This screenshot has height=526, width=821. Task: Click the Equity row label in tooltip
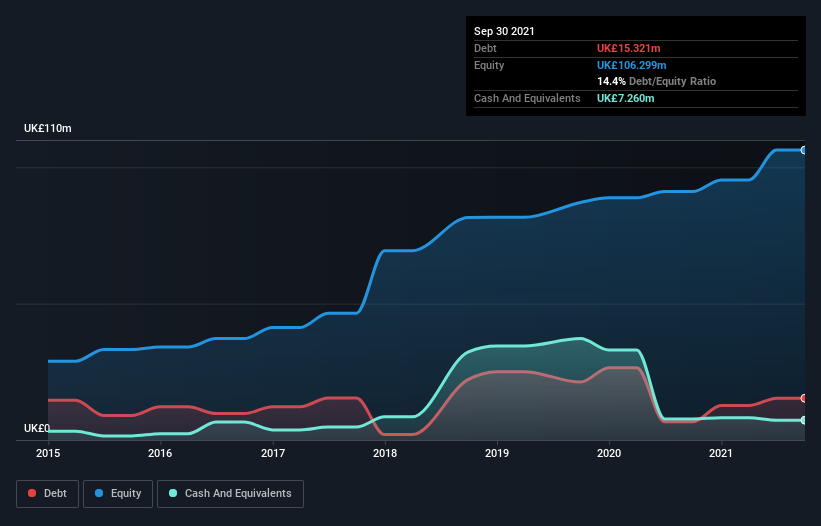[489, 65]
